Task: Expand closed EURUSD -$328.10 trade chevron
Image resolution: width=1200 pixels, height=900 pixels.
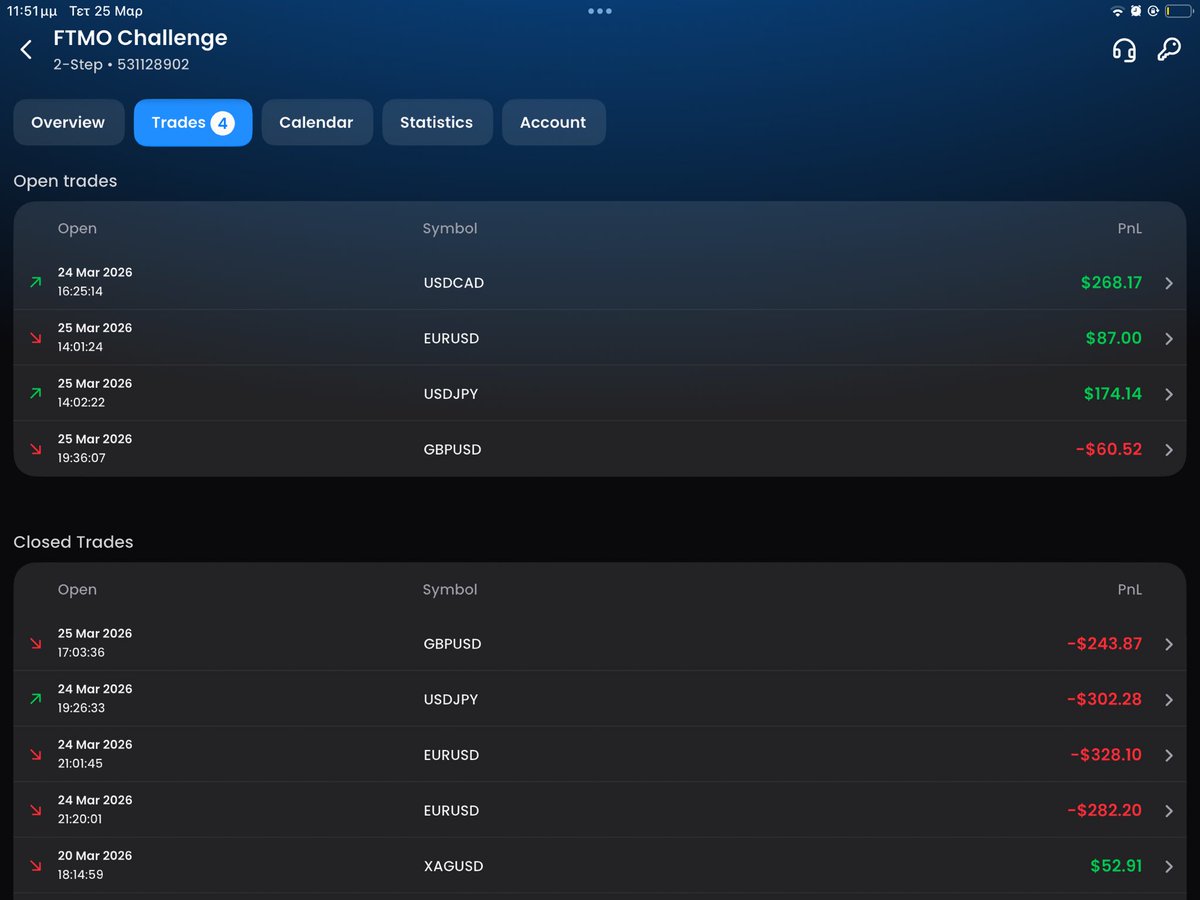Action: 1169,755
